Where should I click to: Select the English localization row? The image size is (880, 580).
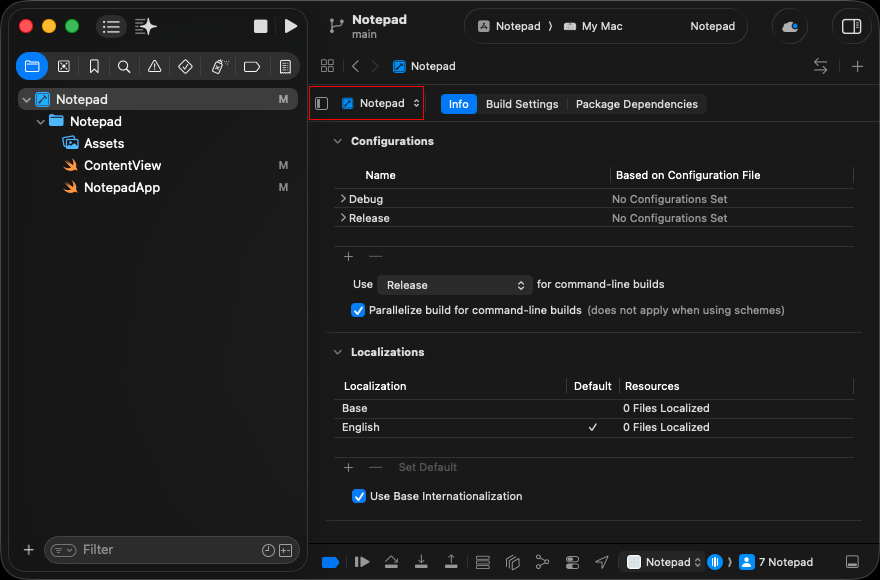[361, 427]
